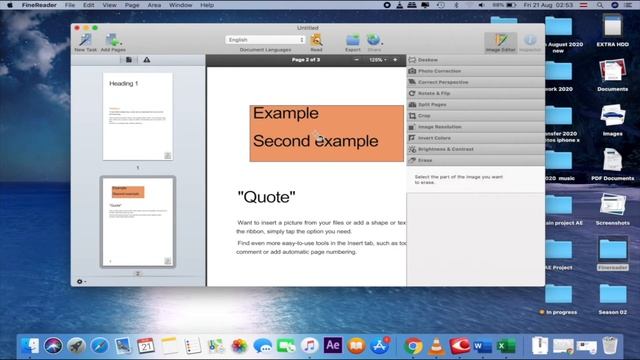Open Launchpad from the dock

[x=76, y=346]
